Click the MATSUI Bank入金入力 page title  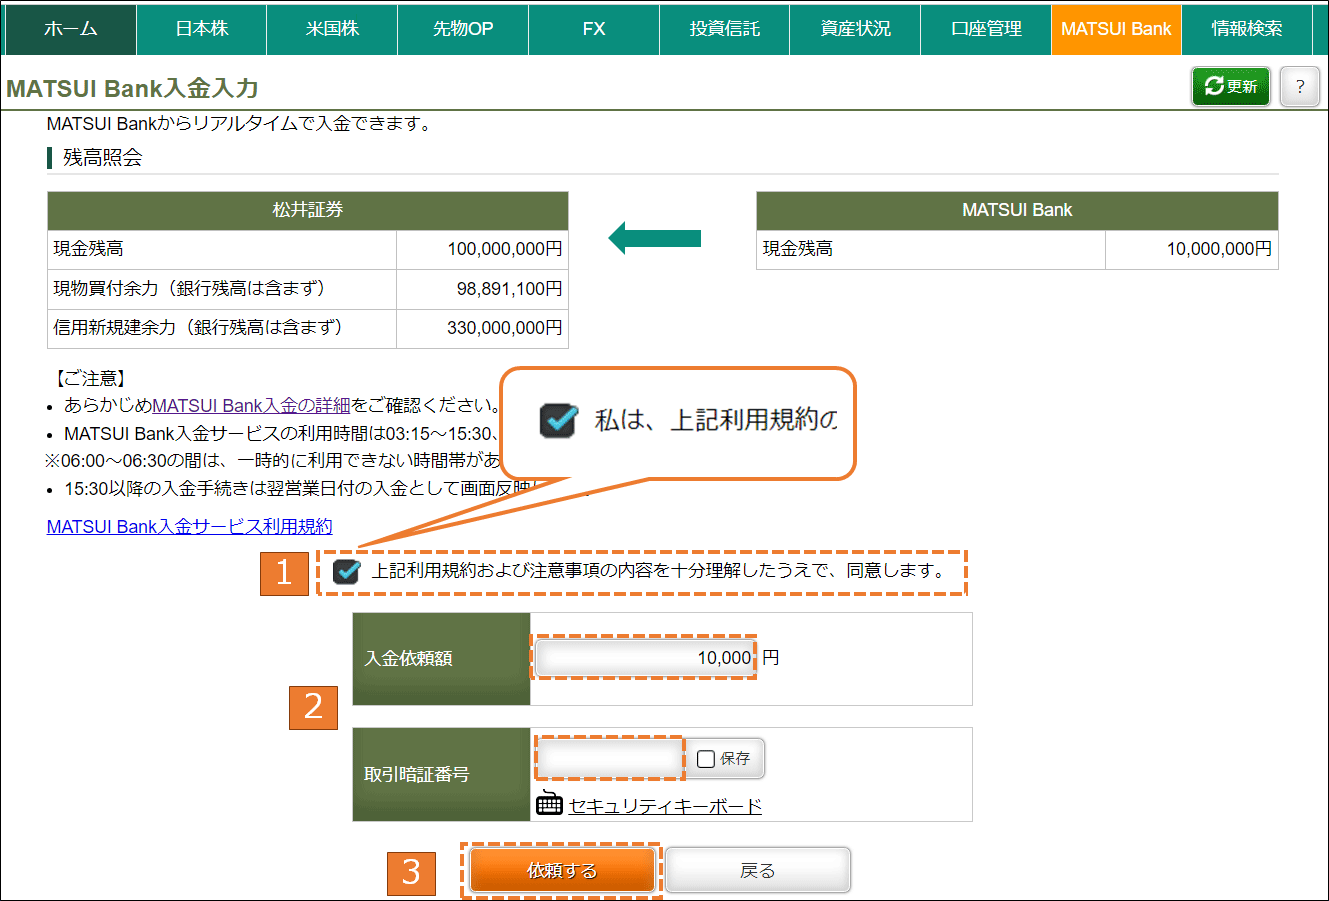(x=132, y=88)
